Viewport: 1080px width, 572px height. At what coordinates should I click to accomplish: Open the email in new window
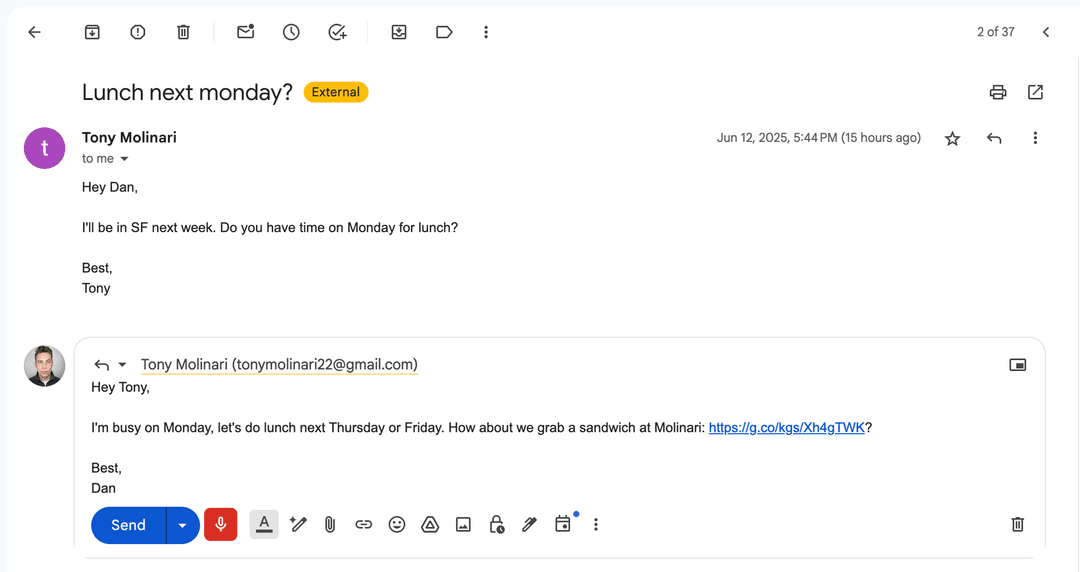click(1035, 92)
